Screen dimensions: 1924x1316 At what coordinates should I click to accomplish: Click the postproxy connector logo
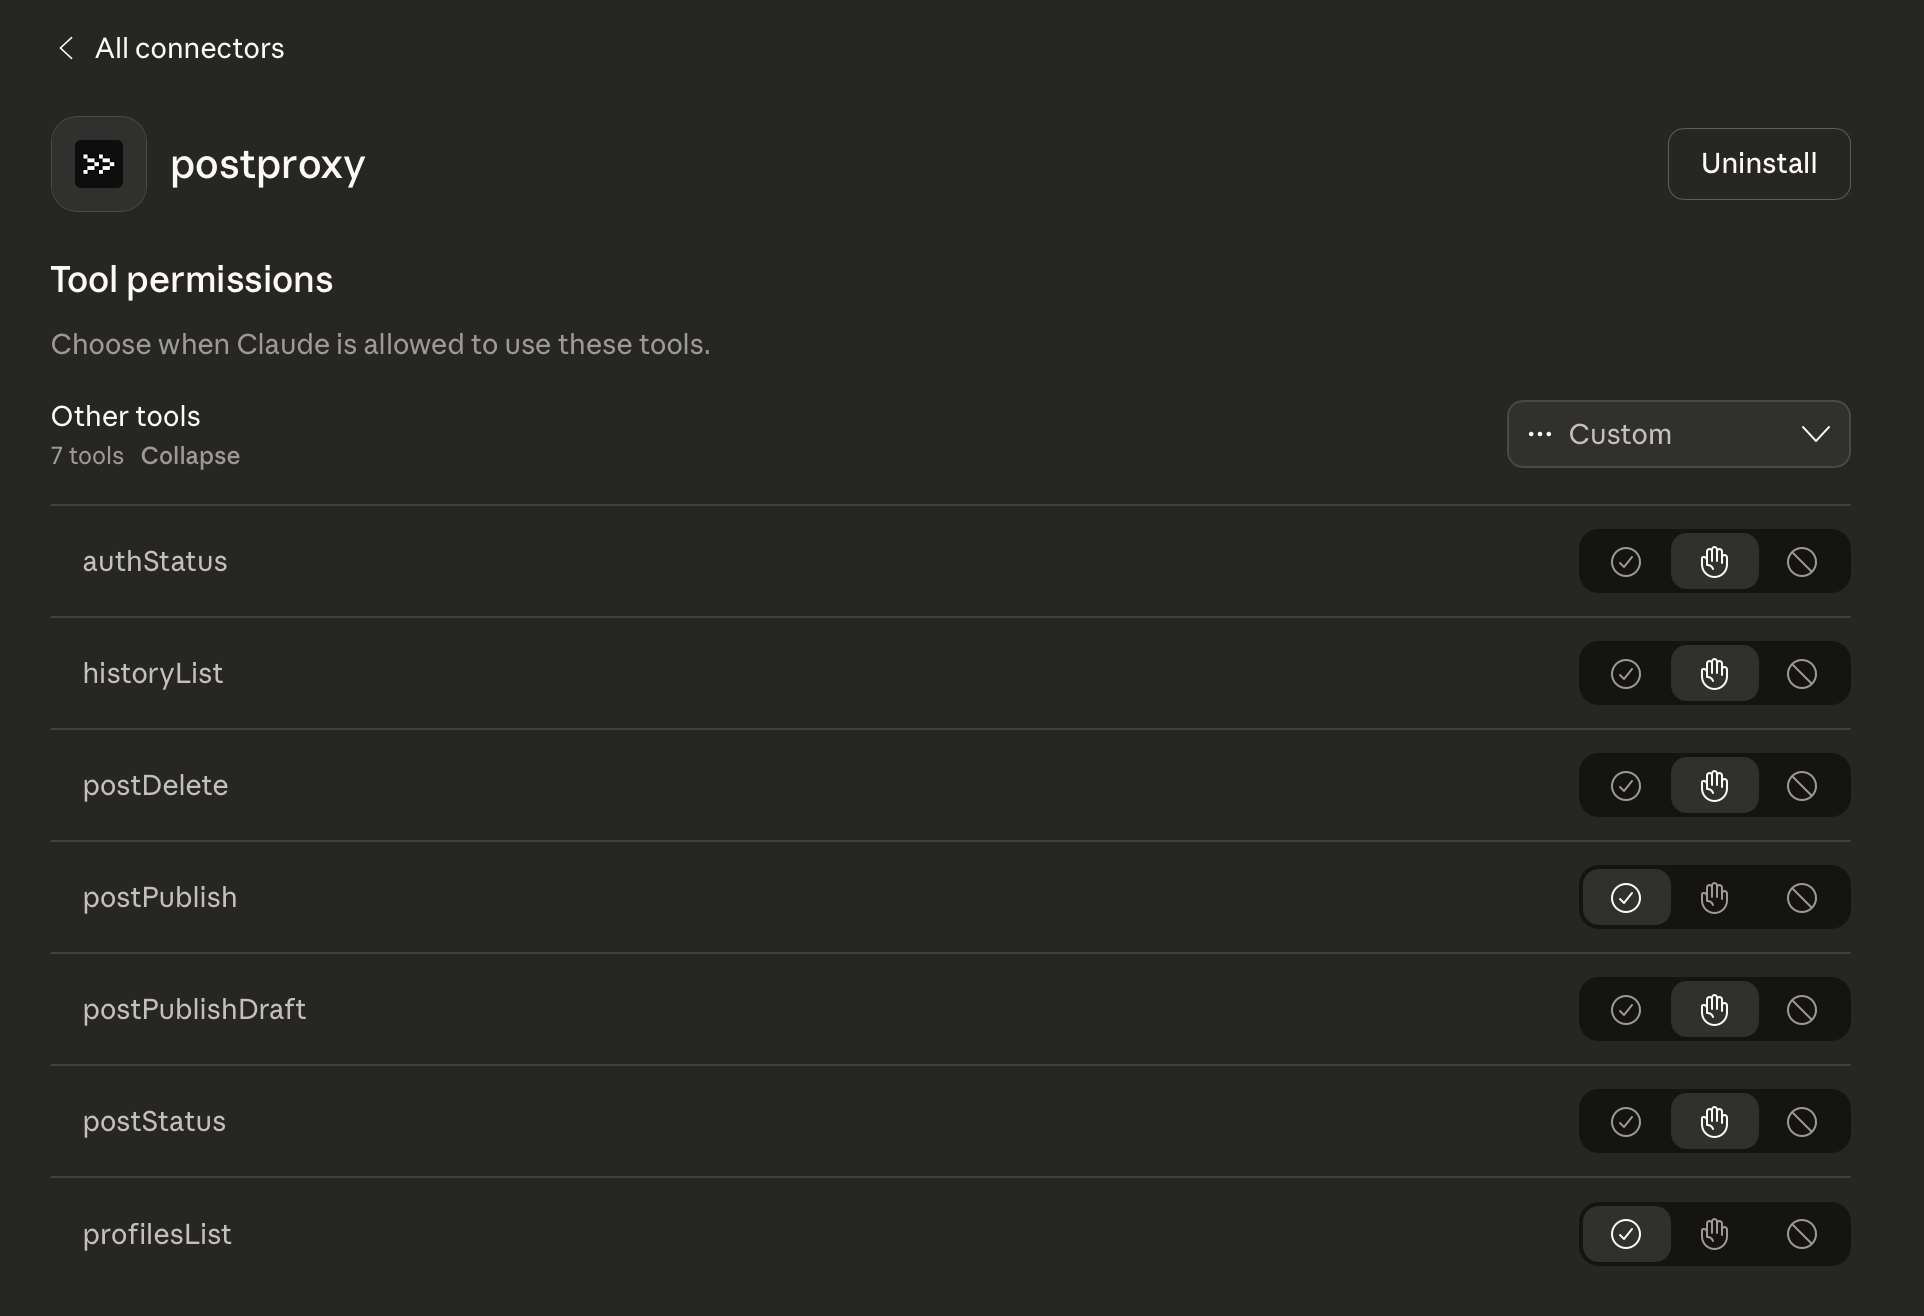point(98,163)
